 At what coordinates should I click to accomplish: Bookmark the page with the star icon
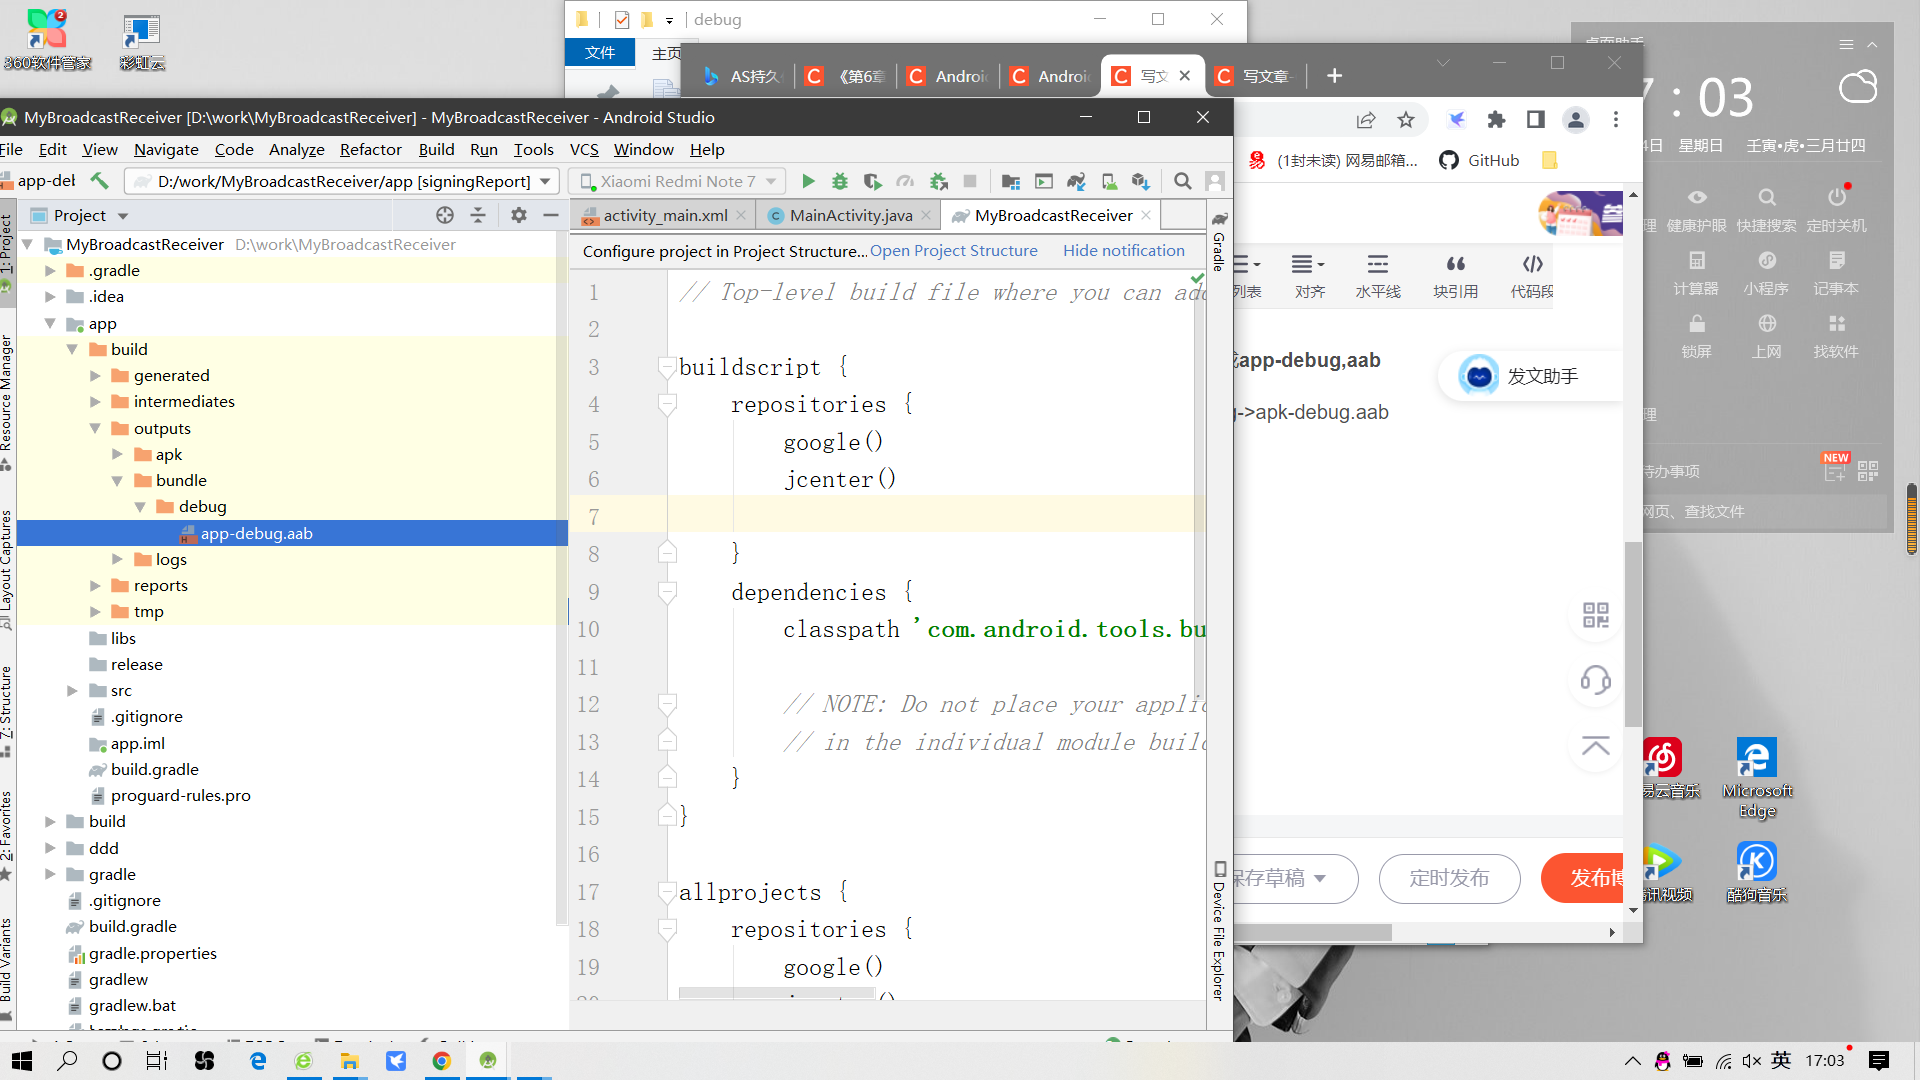tap(1406, 119)
